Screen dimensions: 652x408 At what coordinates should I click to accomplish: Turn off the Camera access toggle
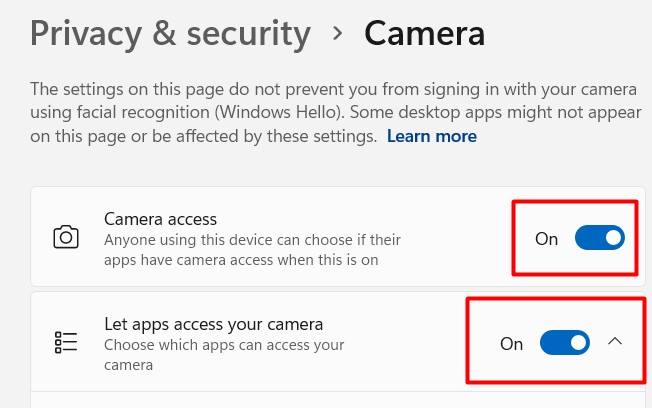(x=599, y=238)
